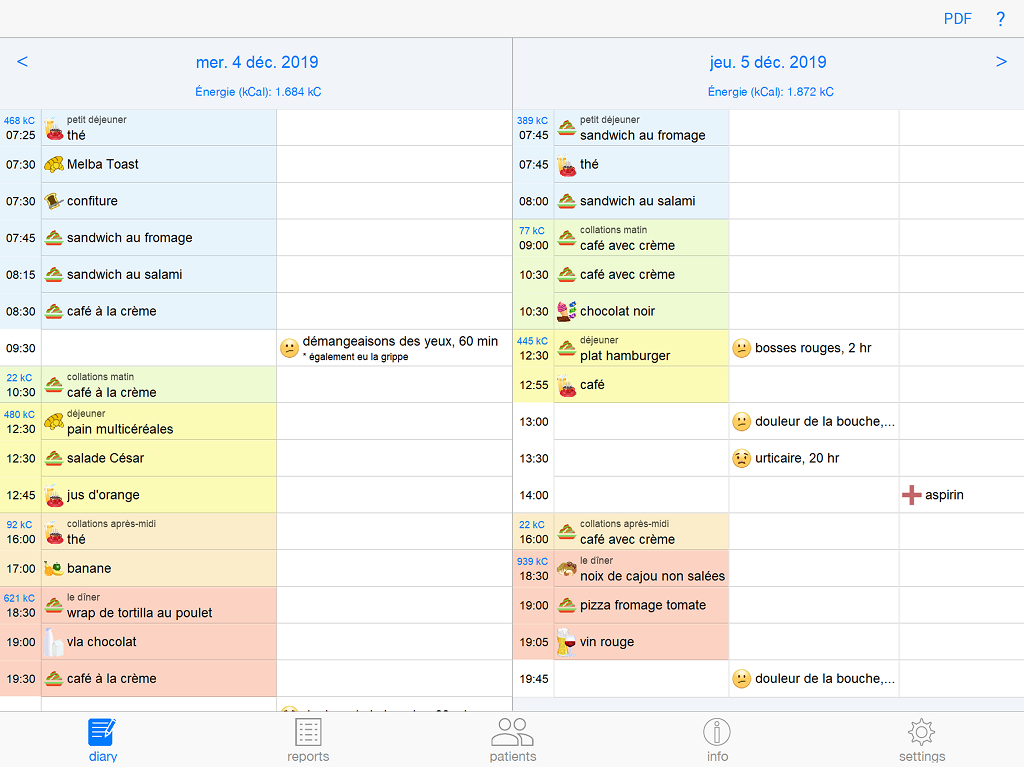Viewport: 1024px width, 767px height.
Task: Click the face icon at 19:45
Action: (741, 679)
